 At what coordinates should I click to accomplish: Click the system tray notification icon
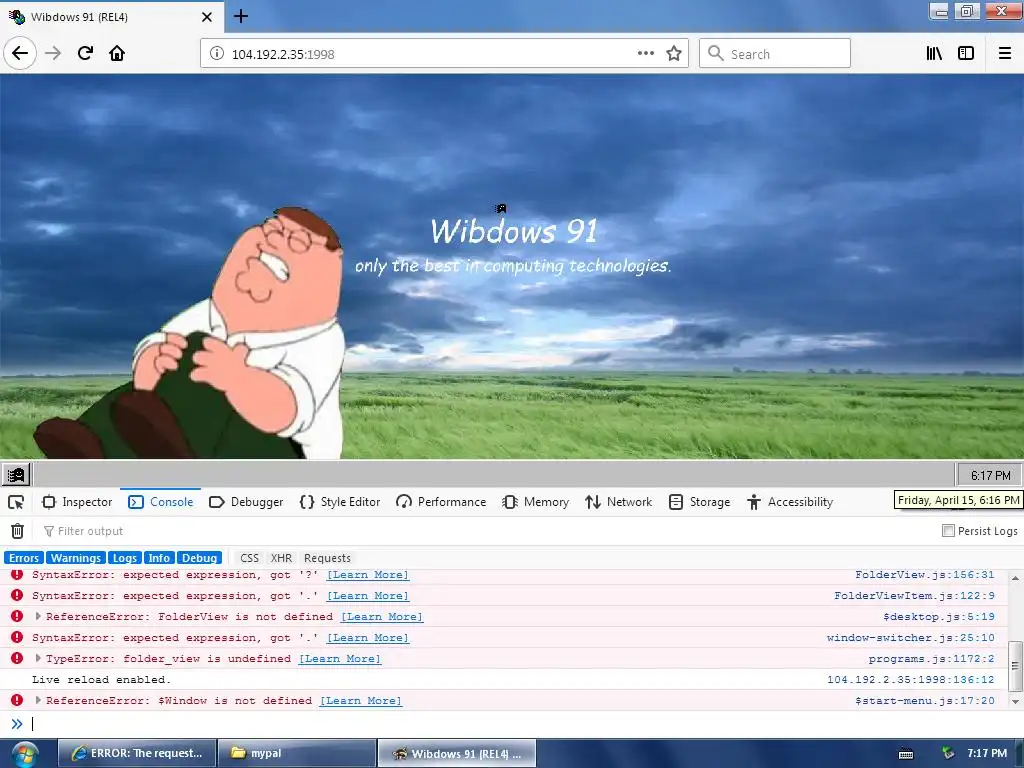948,753
